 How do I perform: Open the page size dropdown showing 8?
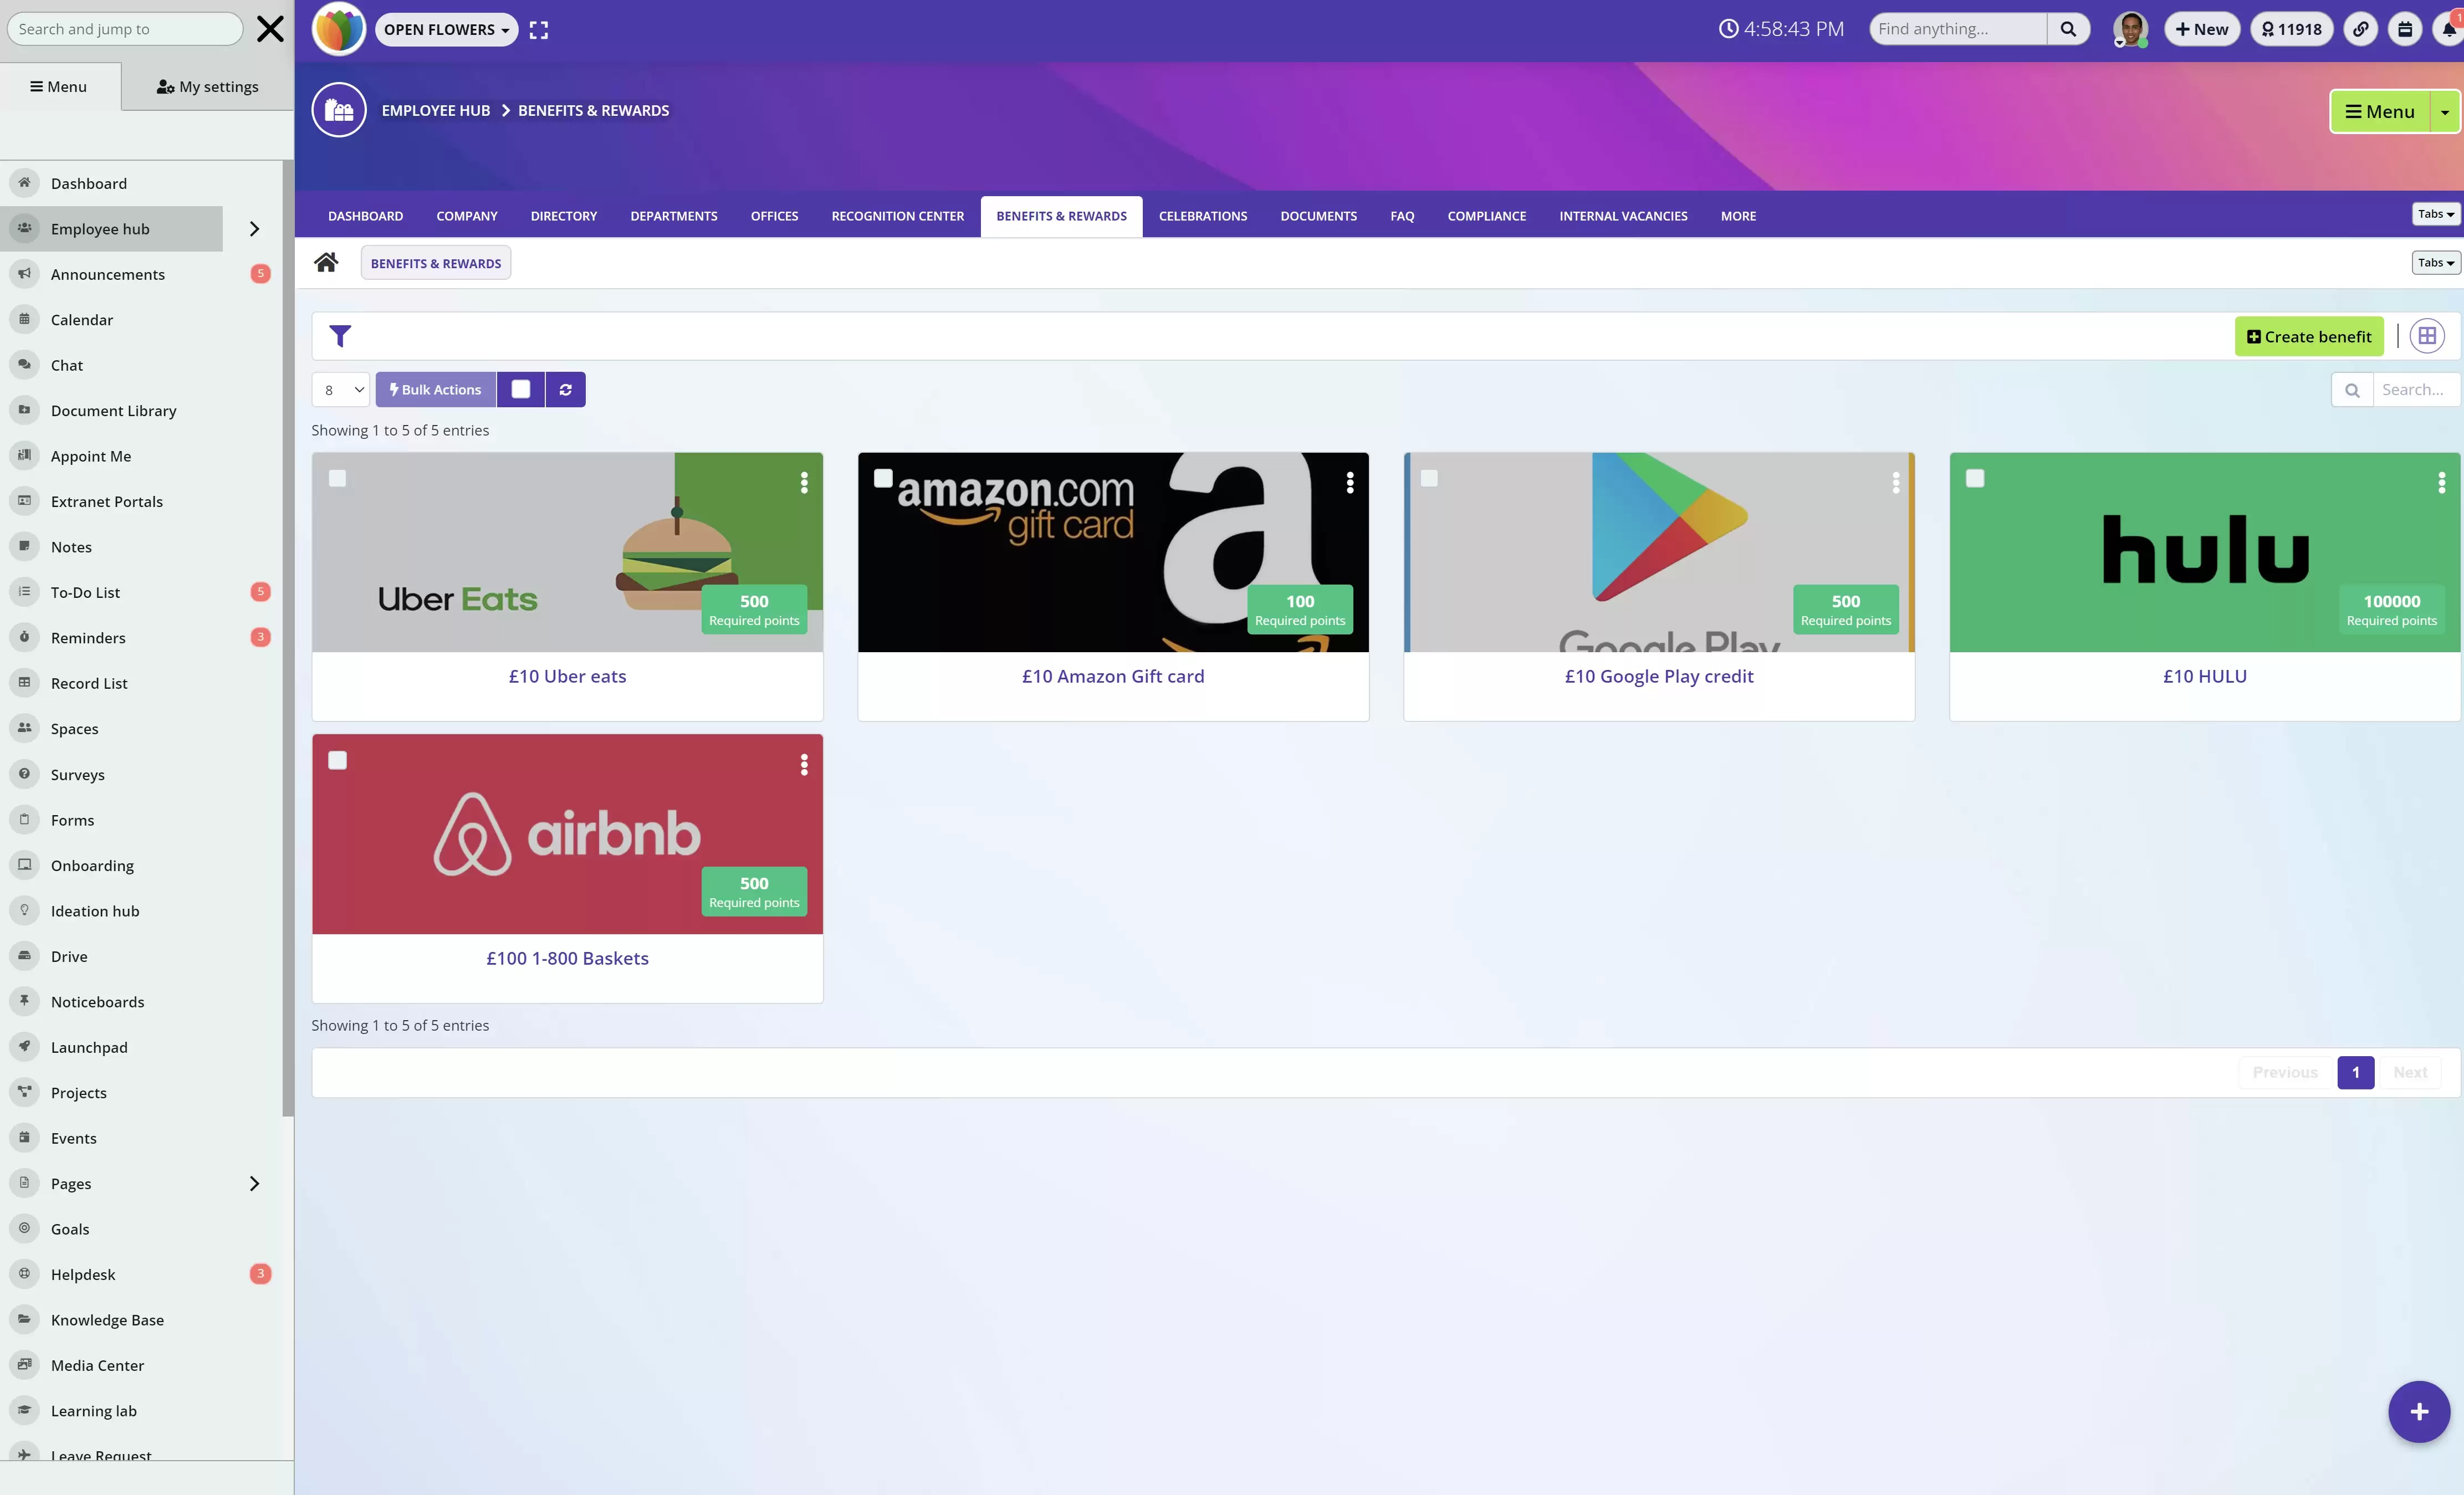(x=341, y=390)
